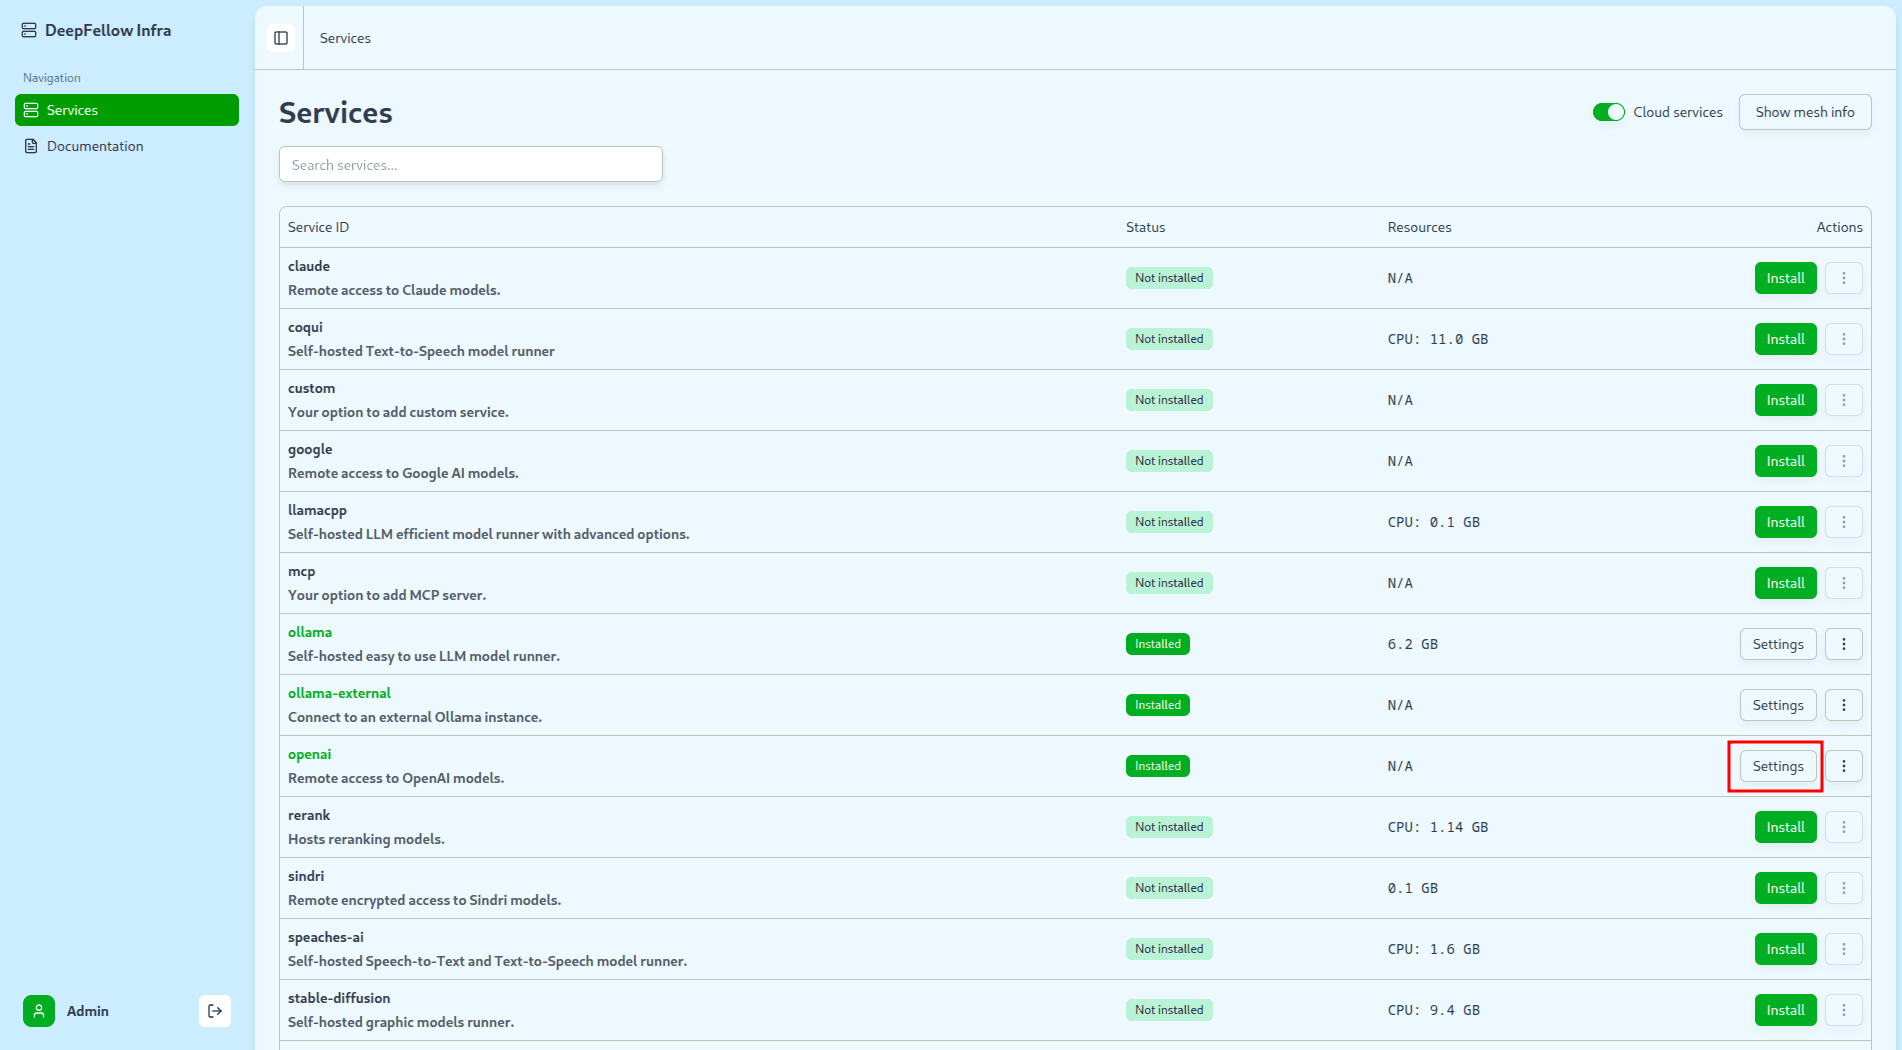Open the three-dot menu for sindri
The width and height of the screenshot is (1902, 1050).
coord(1844,888)
